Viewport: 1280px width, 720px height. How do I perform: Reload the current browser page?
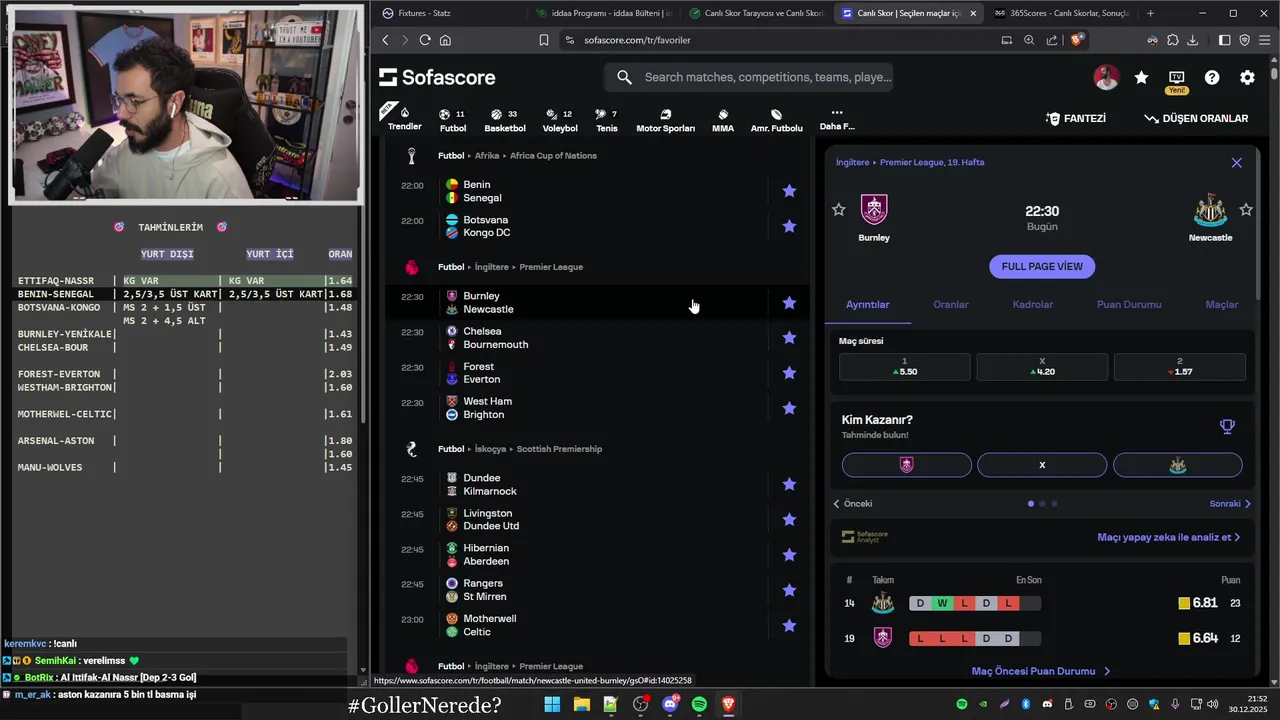tap(425, 40)
